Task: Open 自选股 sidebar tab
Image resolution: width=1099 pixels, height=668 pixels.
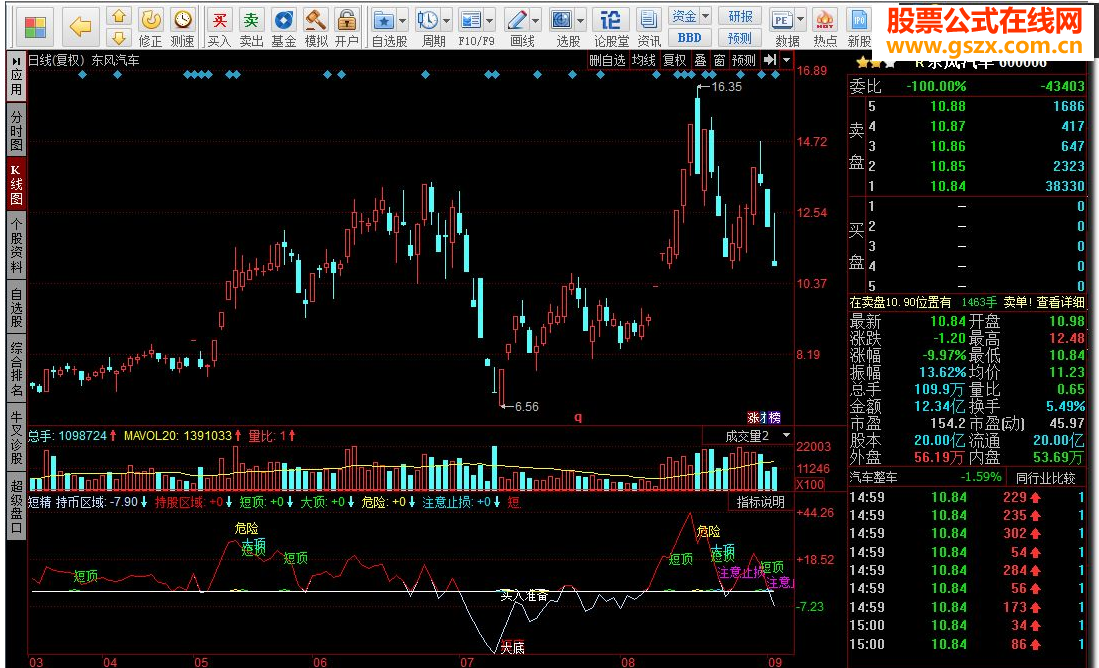Action: 16,308
